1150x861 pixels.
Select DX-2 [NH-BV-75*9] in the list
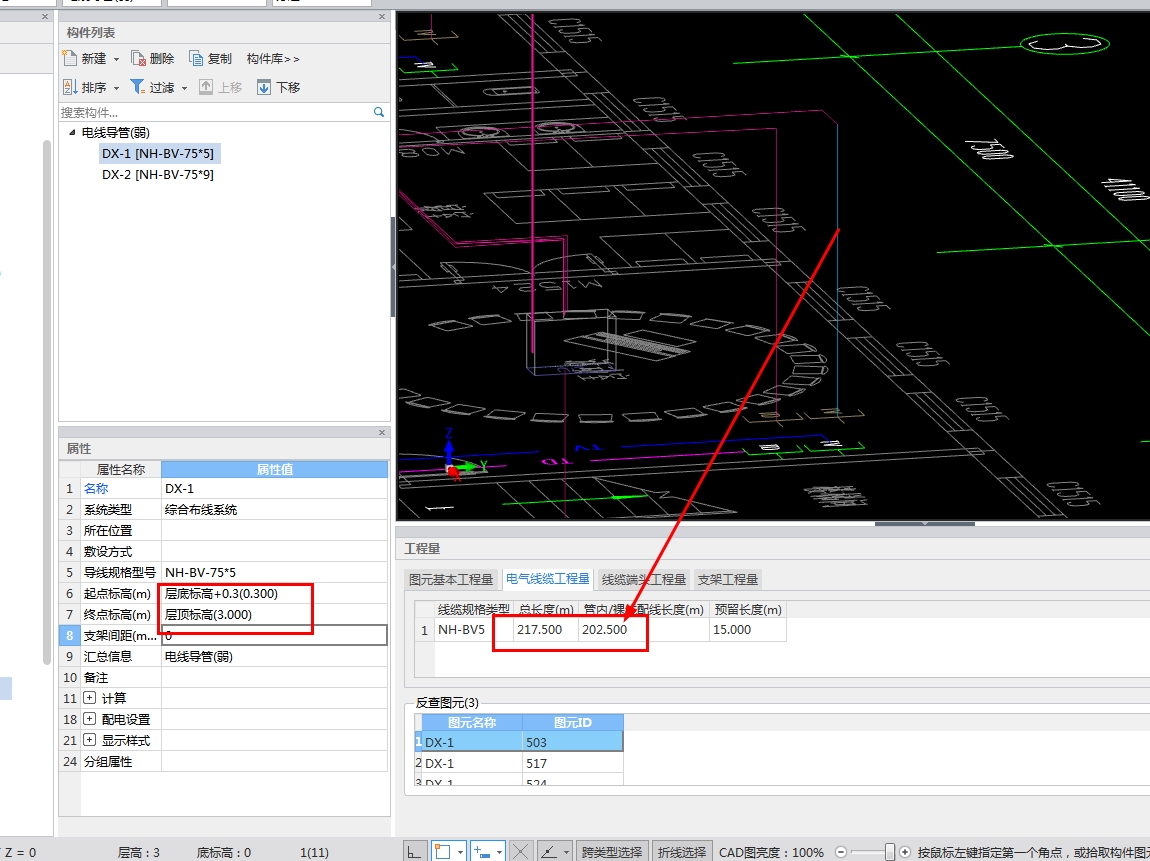click(x=158, y=175)
